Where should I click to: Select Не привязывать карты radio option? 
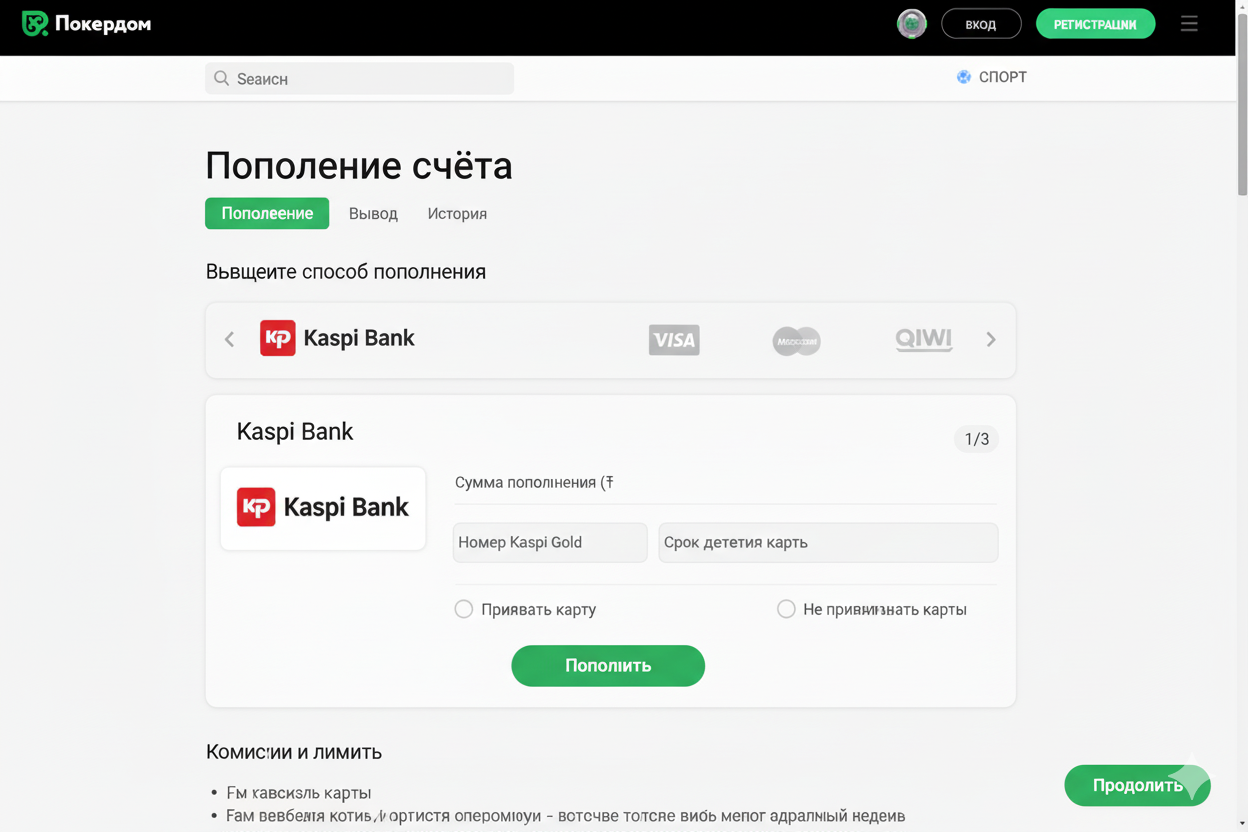click(786, 609)
